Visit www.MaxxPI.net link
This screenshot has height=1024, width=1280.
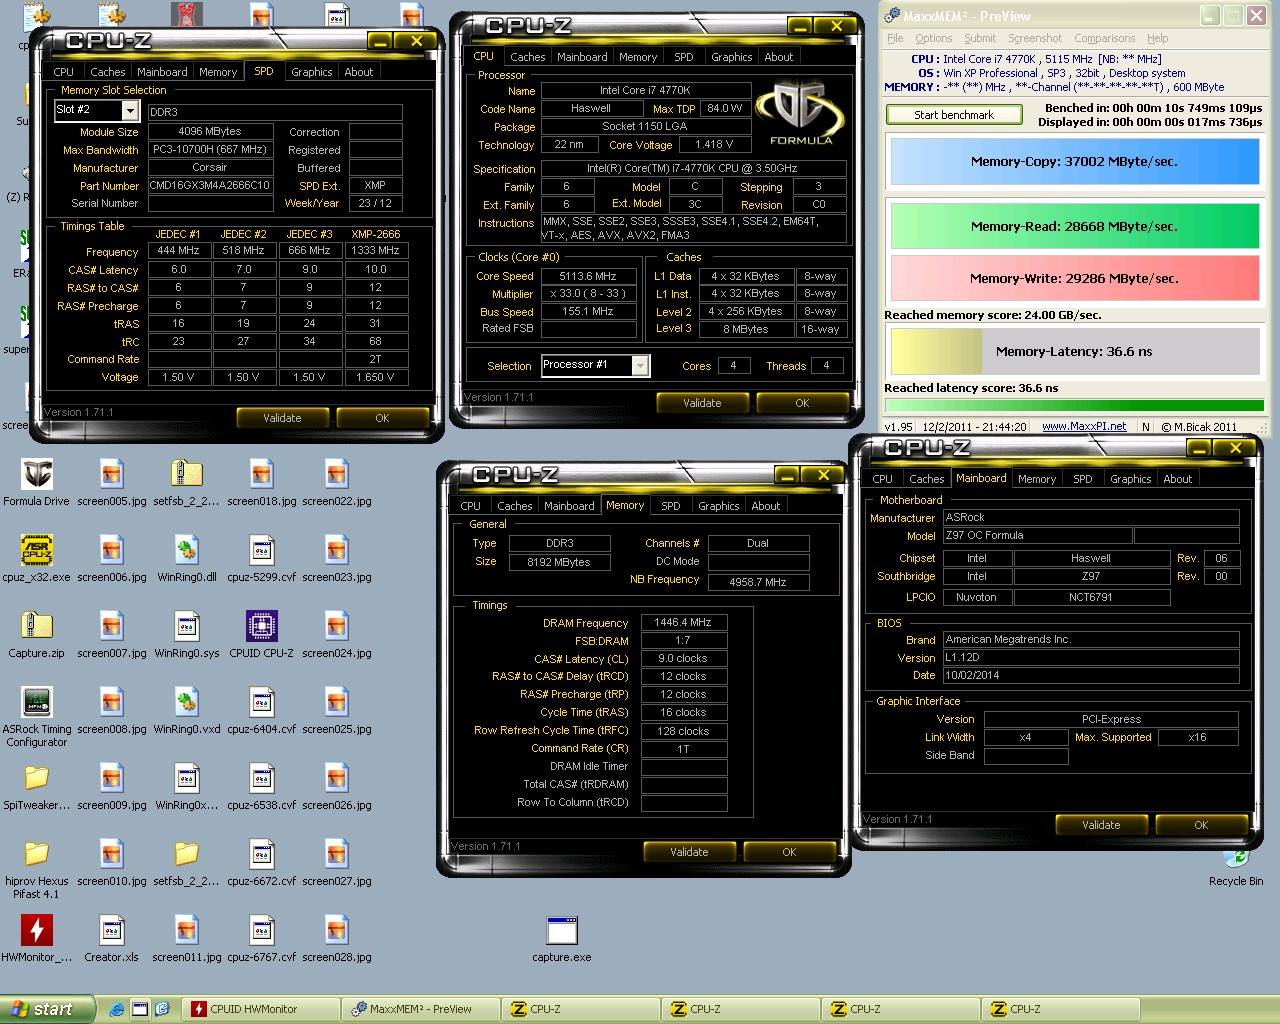coord(1084,426)
